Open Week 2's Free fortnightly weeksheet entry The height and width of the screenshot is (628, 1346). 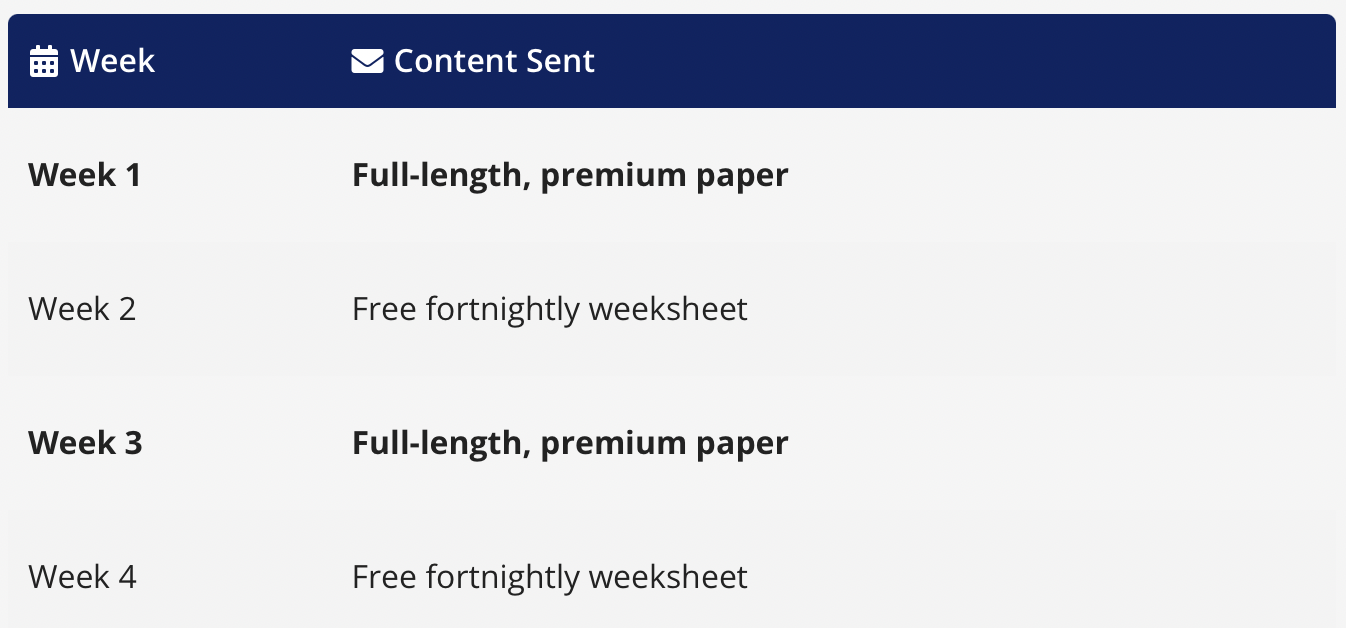coord(550,310)
